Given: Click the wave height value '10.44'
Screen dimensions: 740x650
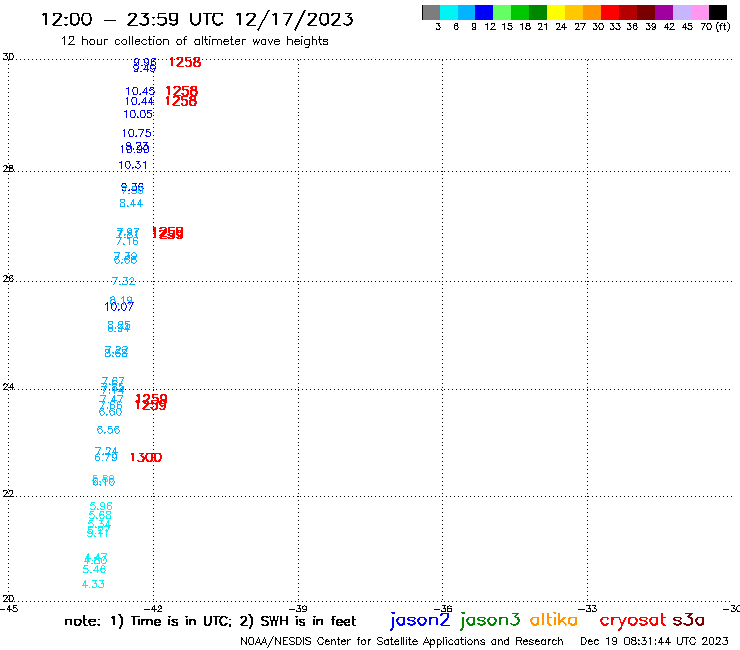Looking at the screenshot, I should click(139, 101).
